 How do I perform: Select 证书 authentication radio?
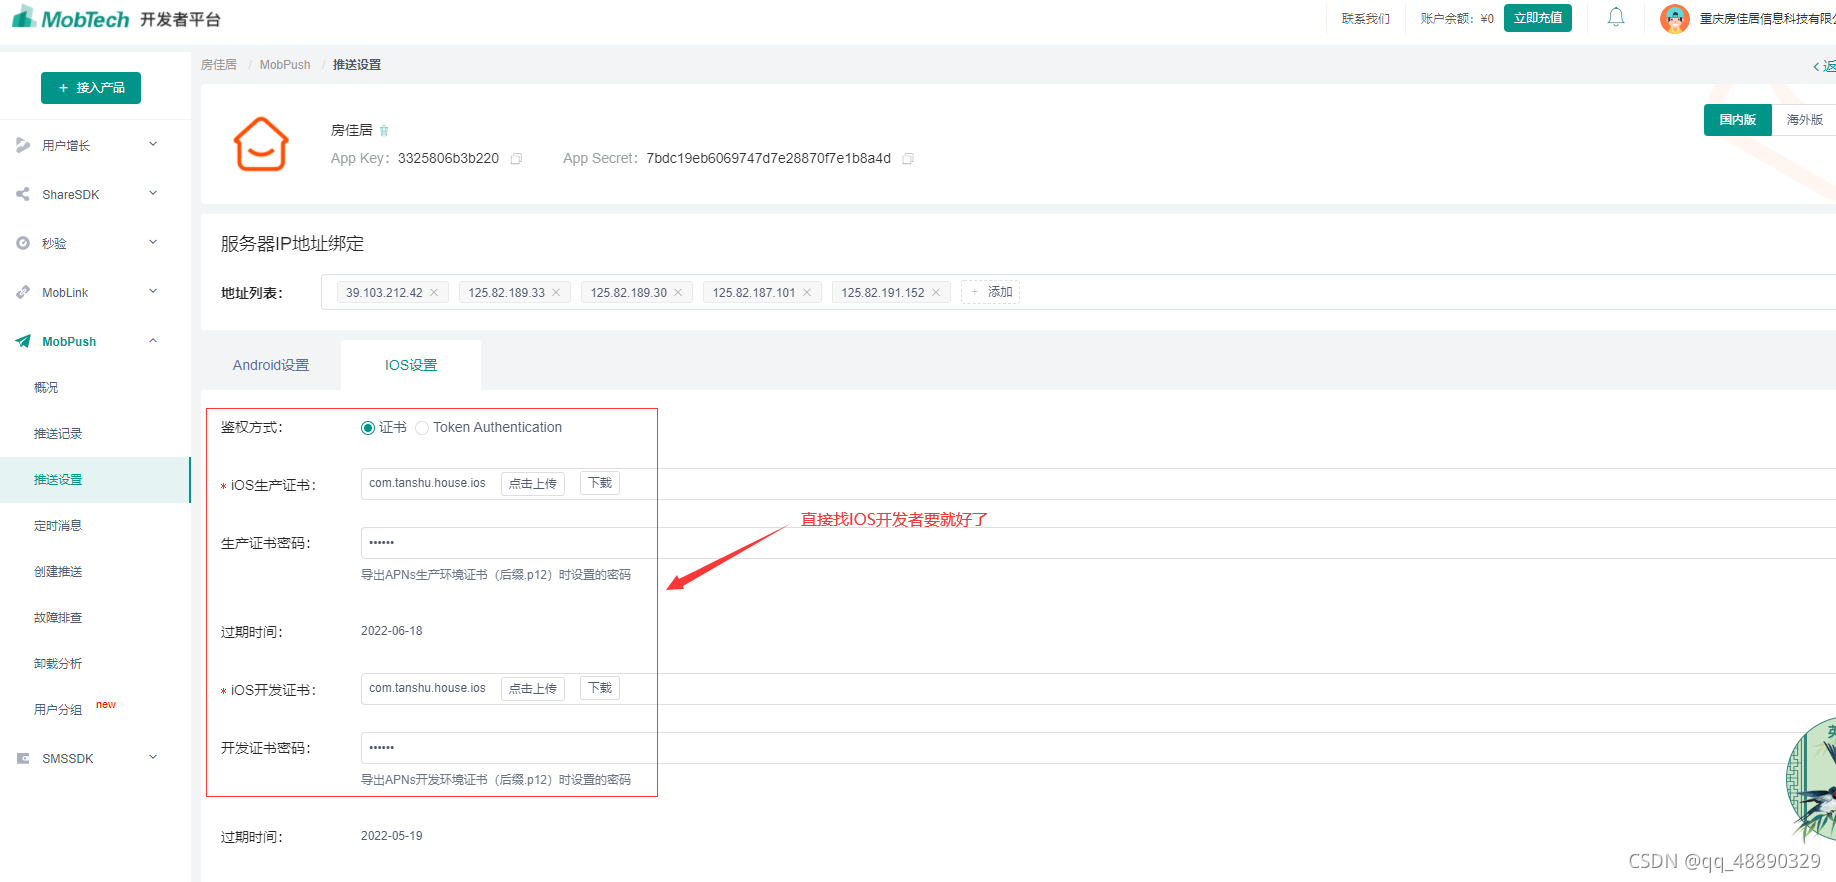pyautogui.click(x=368, y=428)
